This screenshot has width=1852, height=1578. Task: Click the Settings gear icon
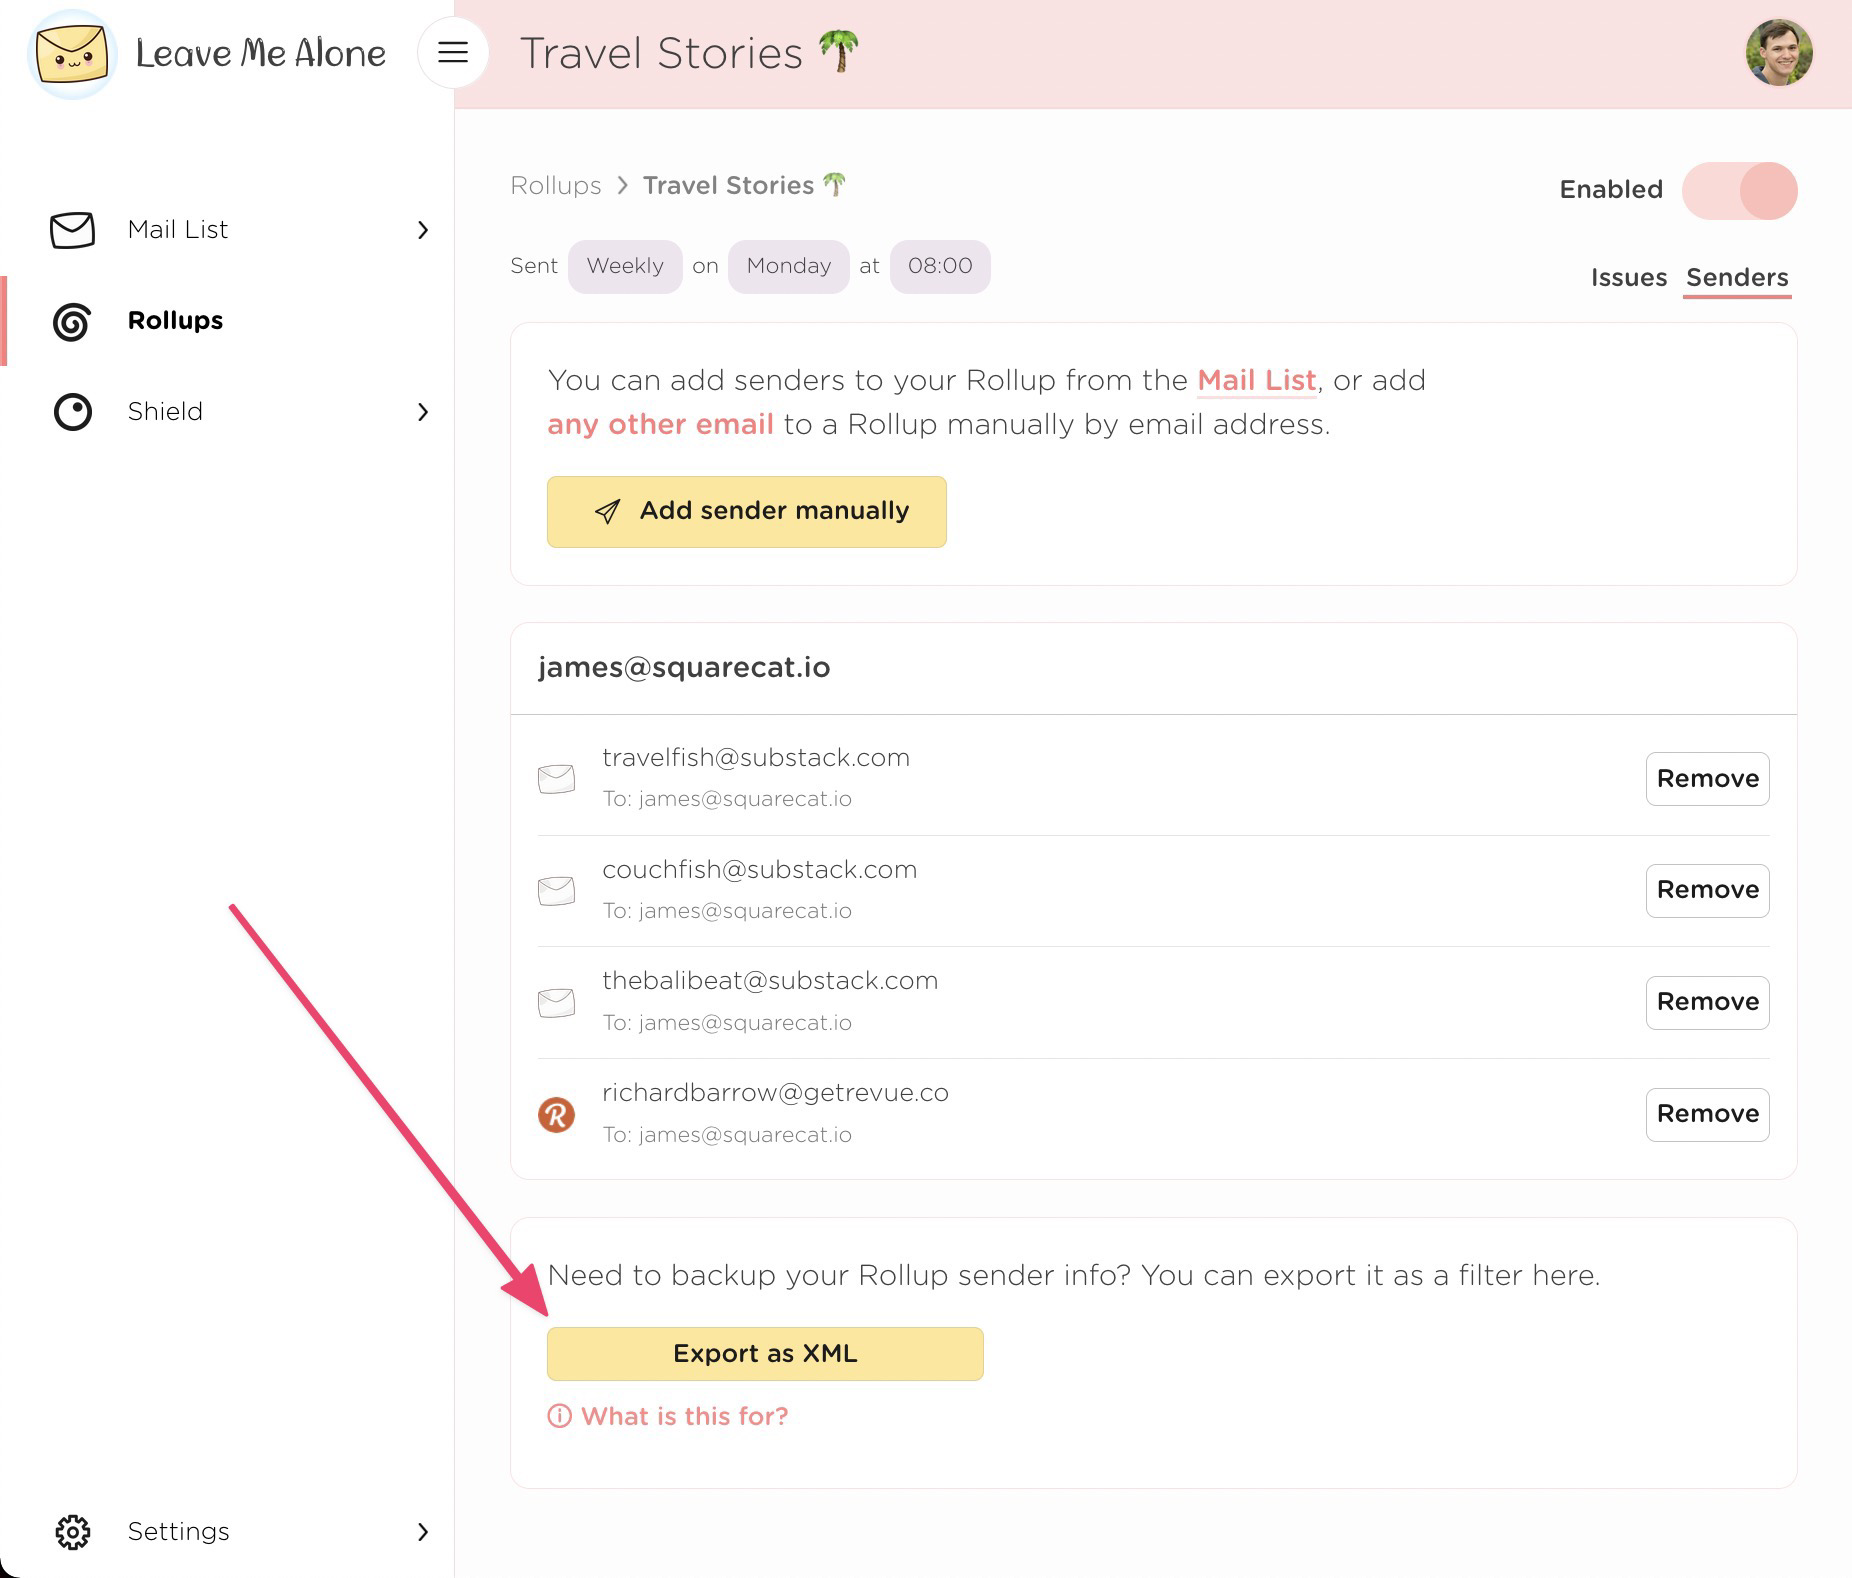coord(72,1532)
